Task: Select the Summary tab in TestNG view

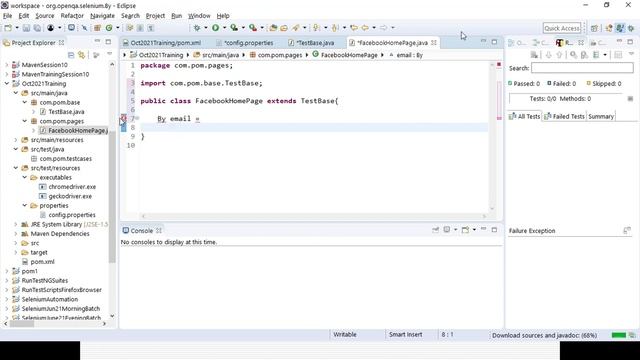Action: tap(601, 116)
